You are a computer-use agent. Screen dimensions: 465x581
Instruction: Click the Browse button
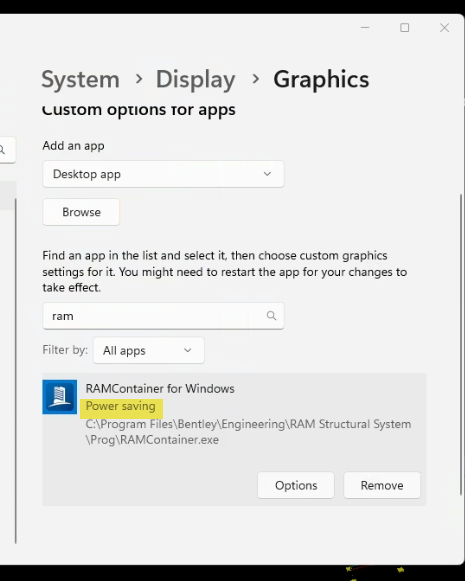pos(81,212)
